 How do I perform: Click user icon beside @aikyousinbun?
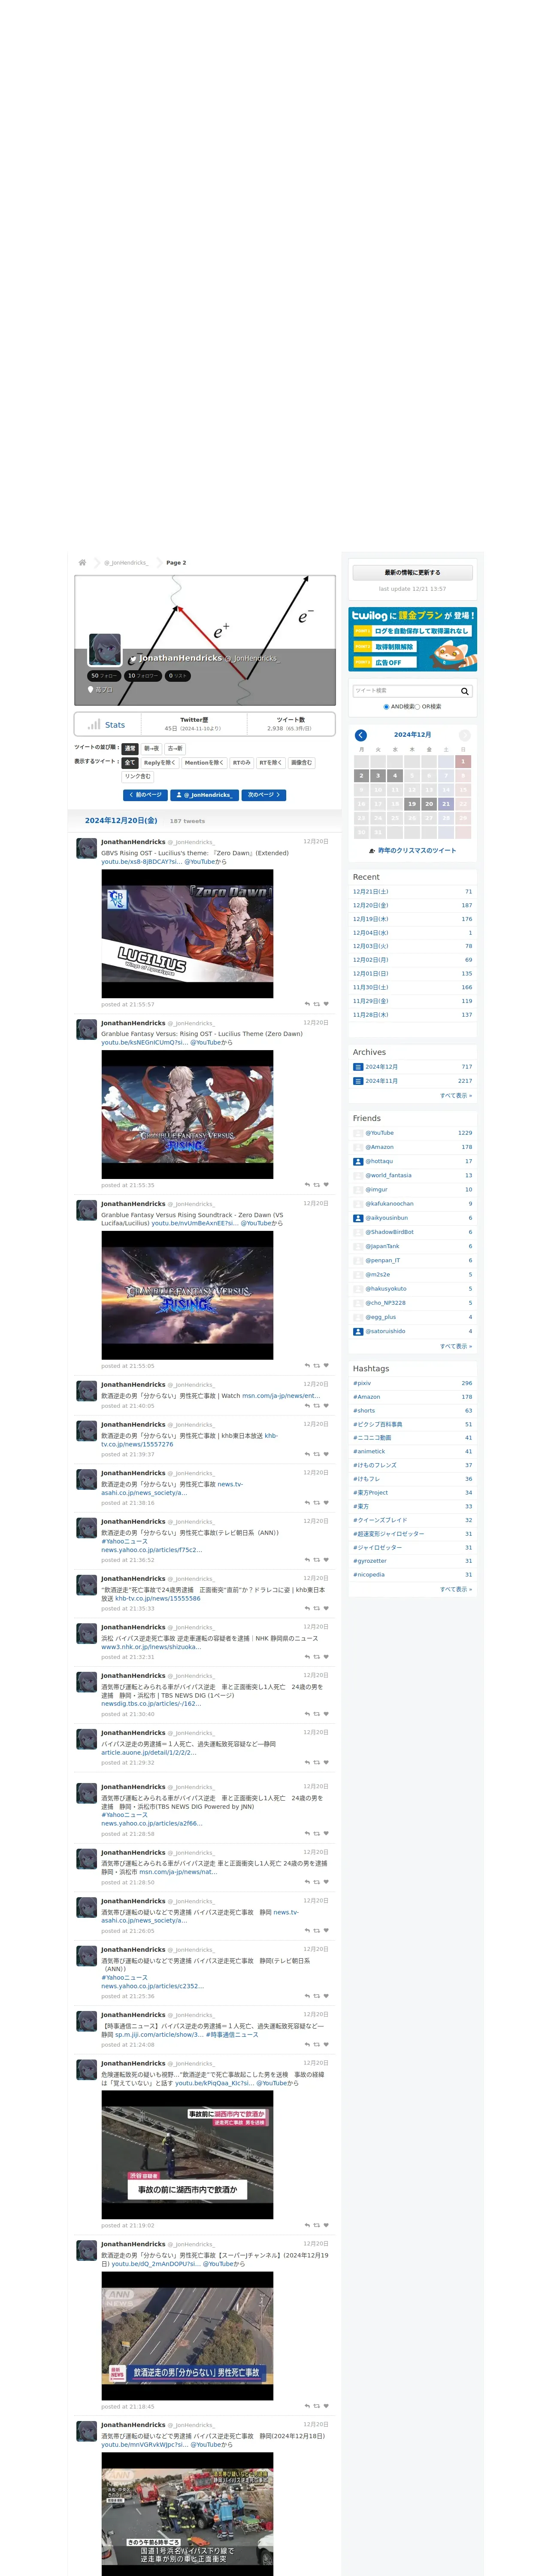(x=358, y=1218)
